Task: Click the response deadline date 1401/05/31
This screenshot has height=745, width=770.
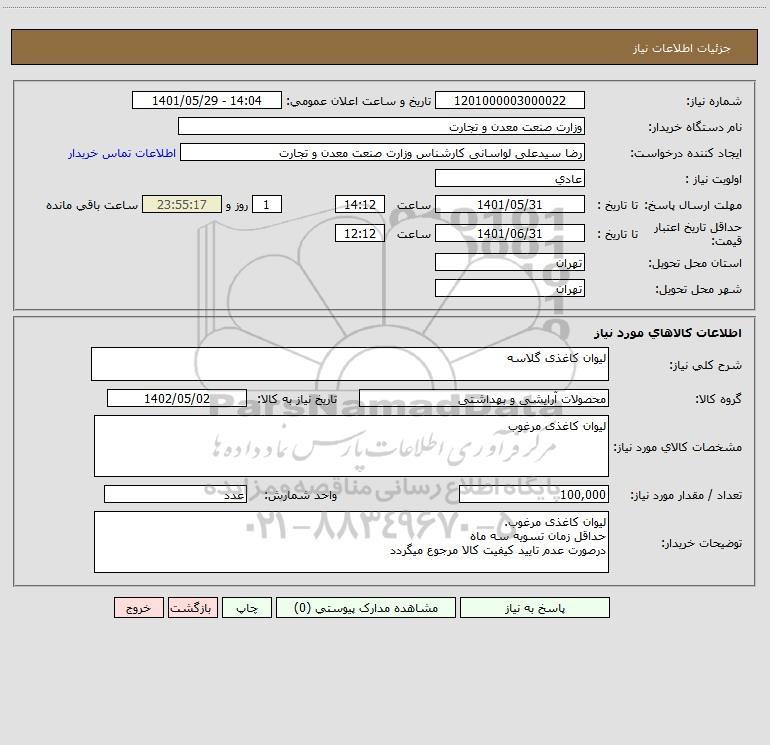Action: pos(510,204)
